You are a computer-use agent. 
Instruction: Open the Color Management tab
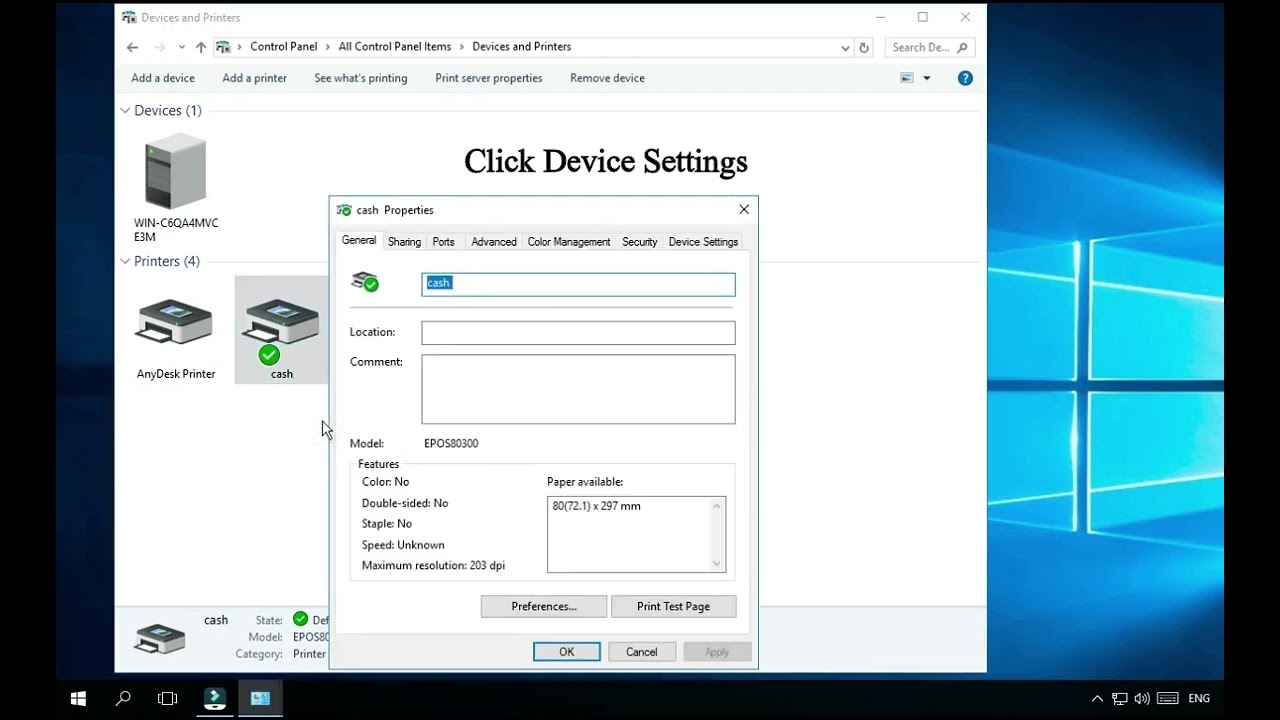[x=568, y=242]
